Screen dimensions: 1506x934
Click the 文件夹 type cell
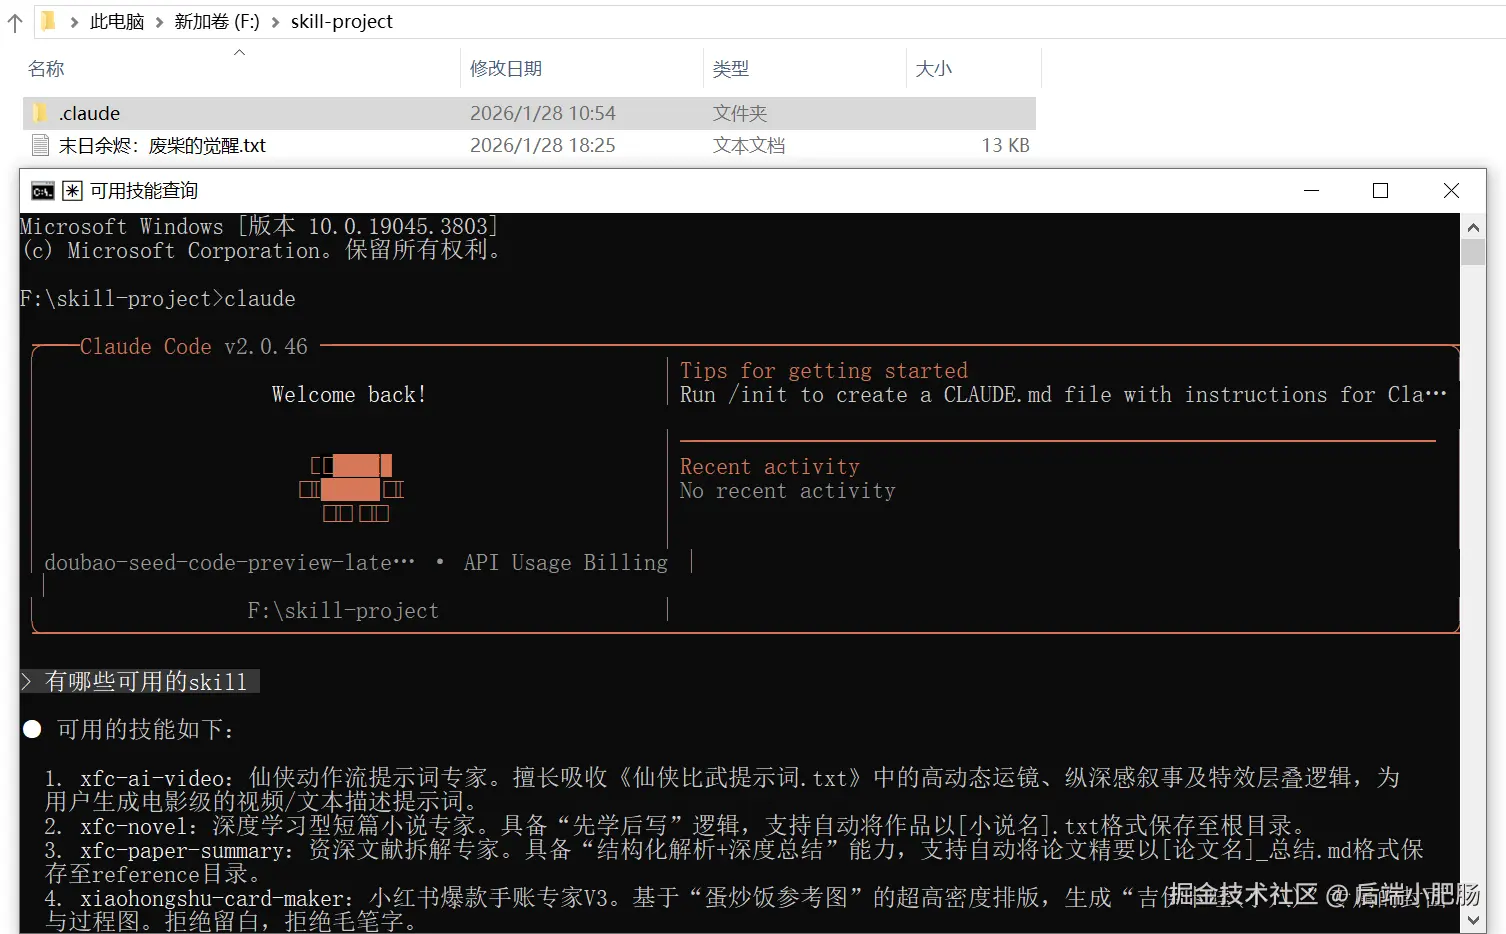740,114
